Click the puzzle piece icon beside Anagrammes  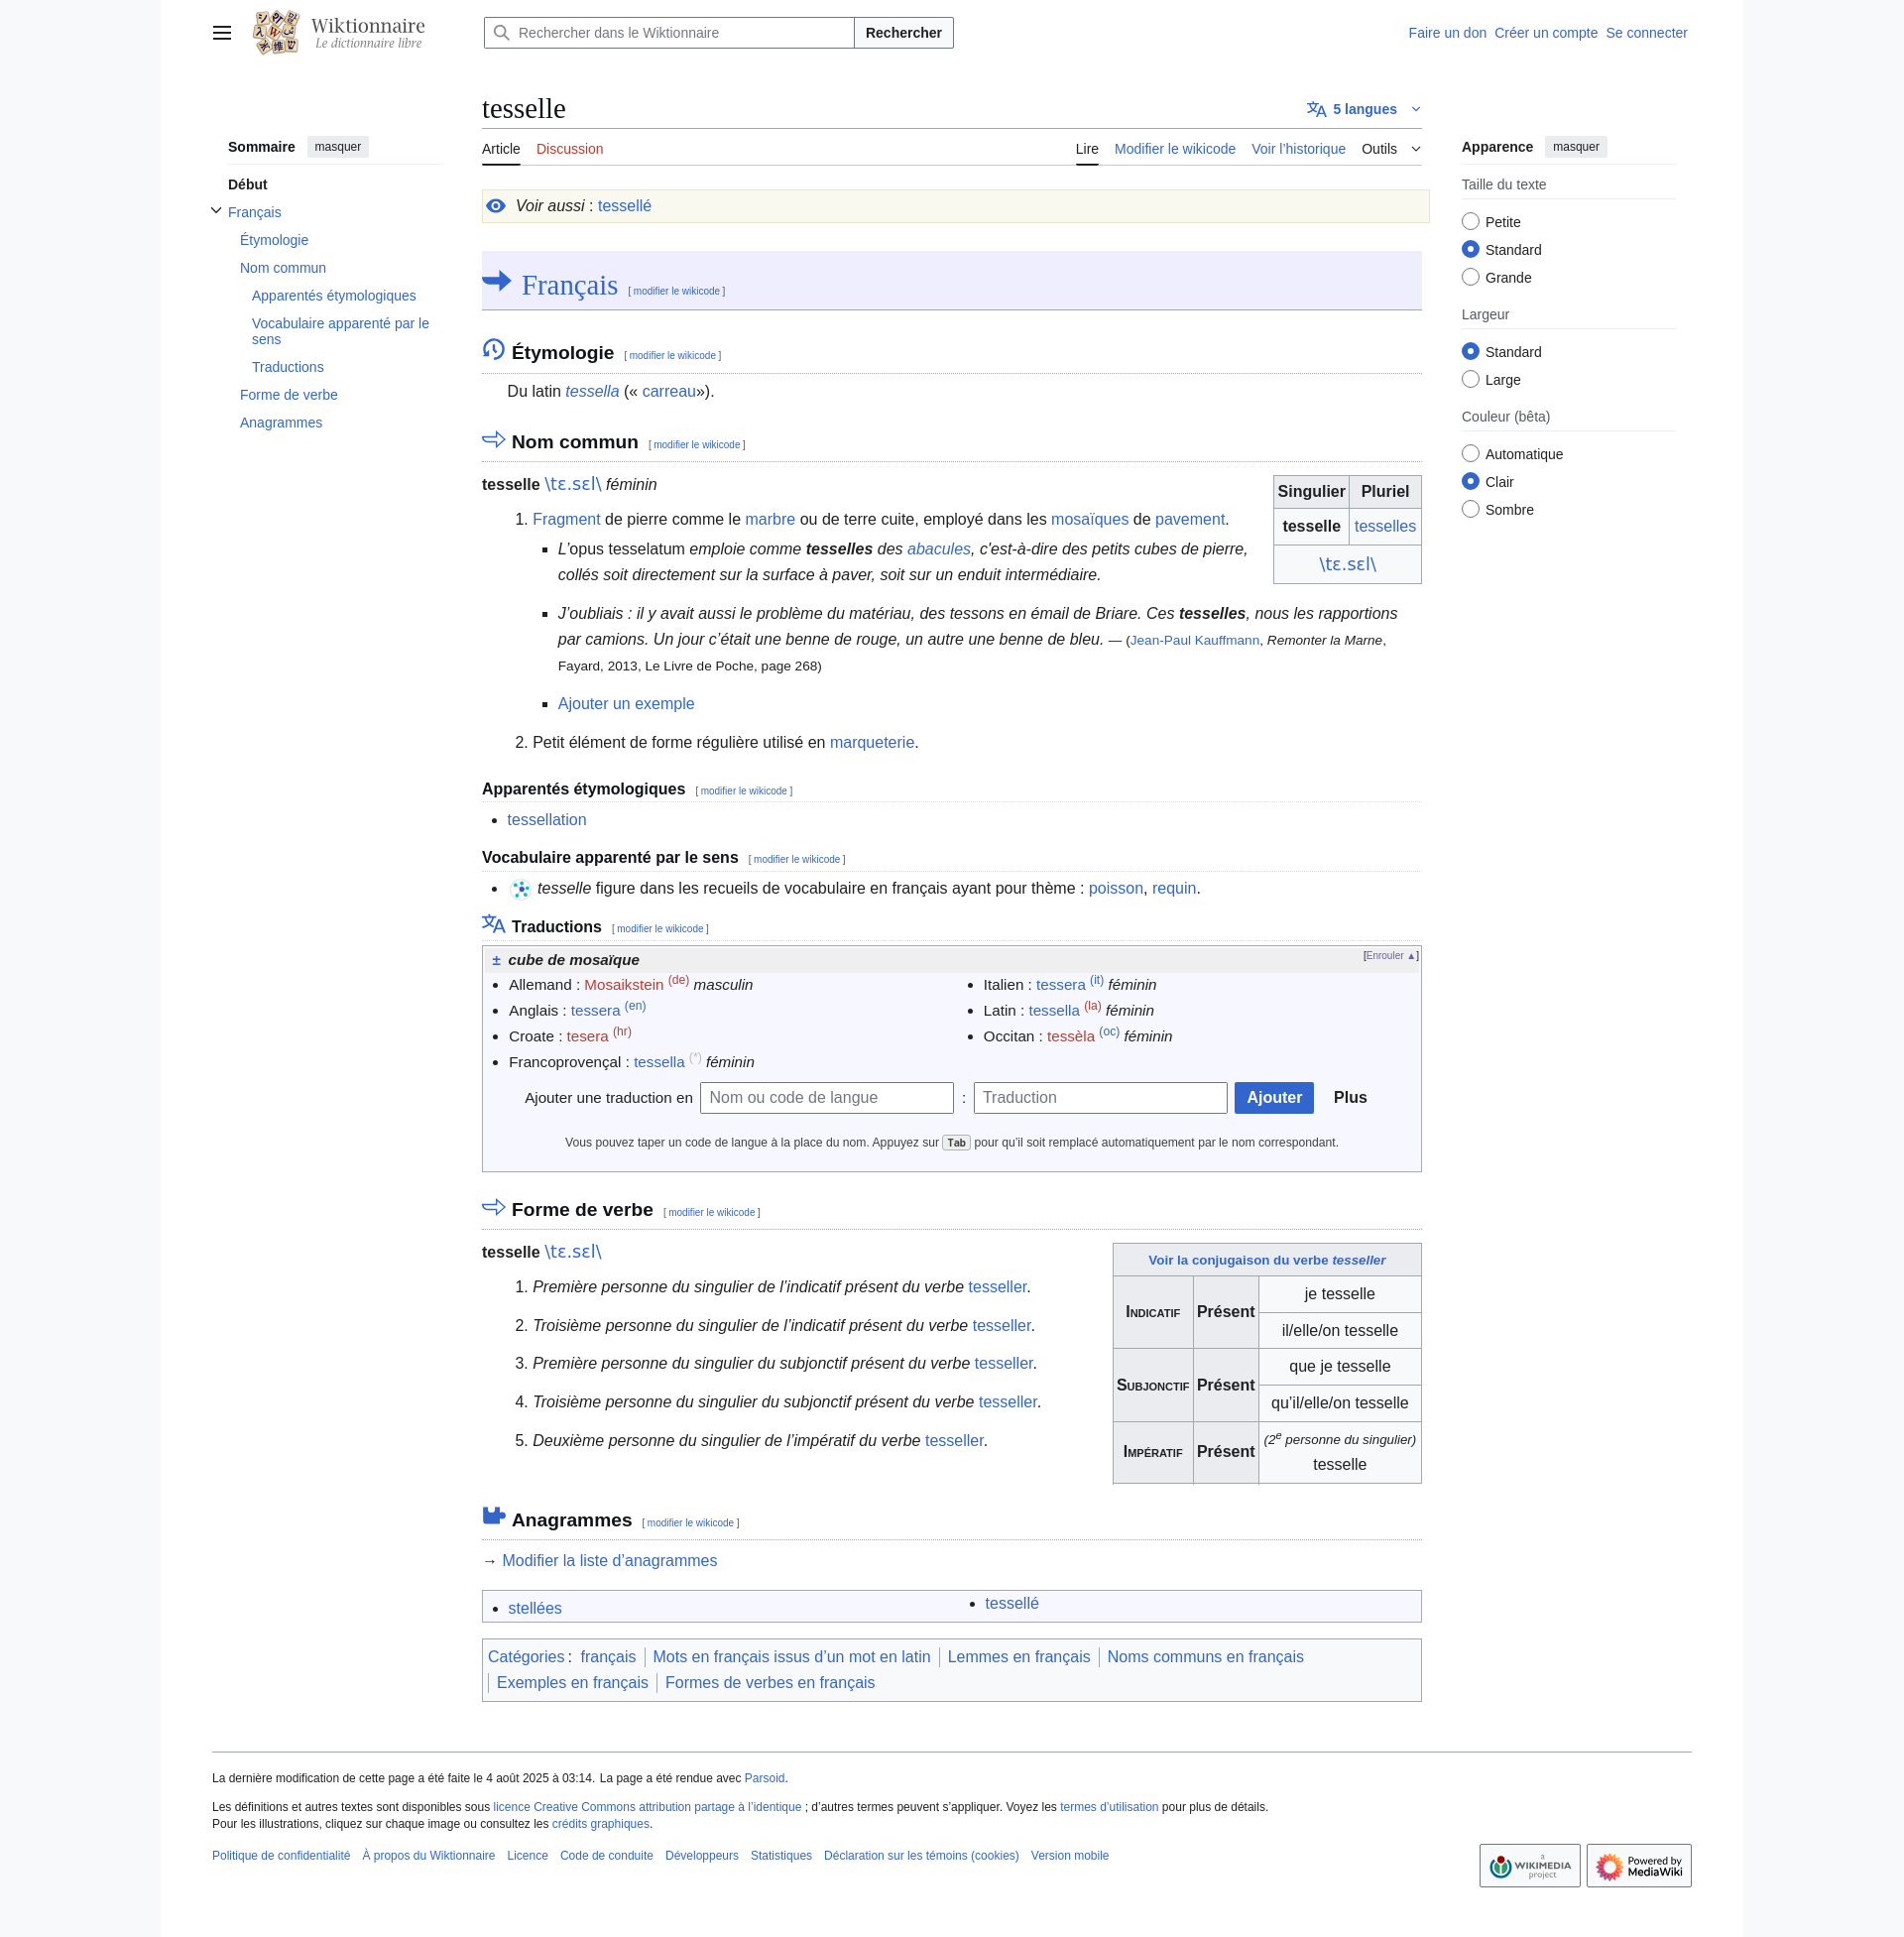coord(493,1516)
